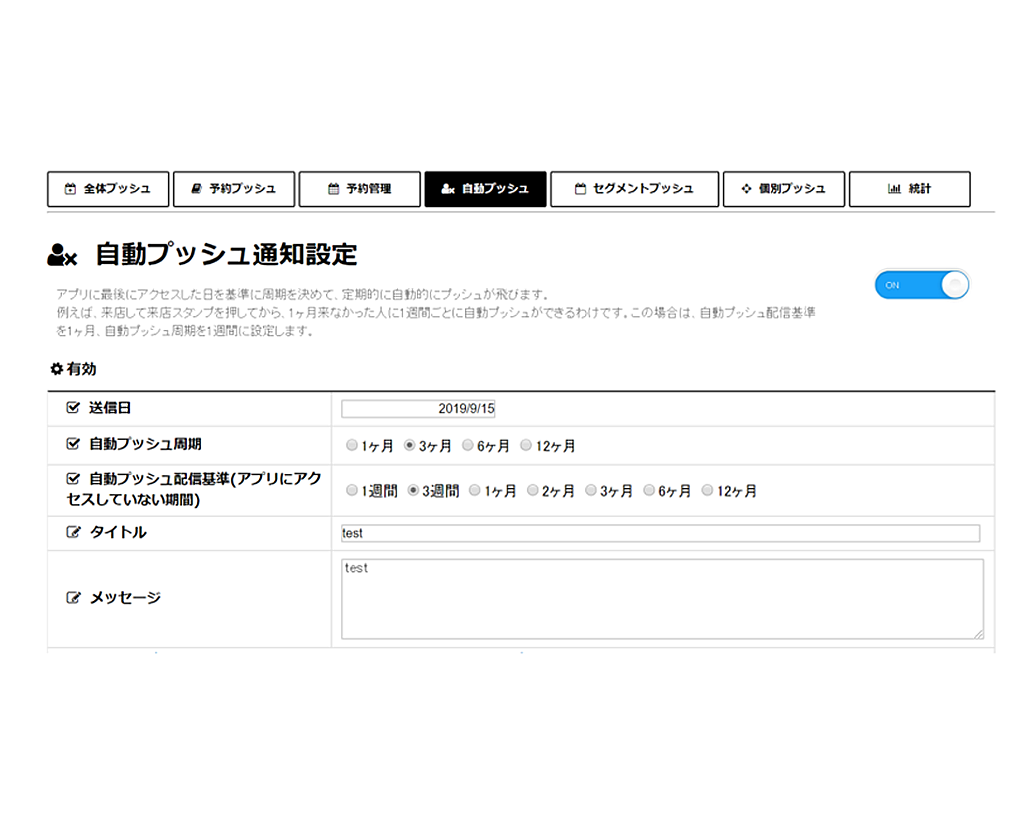The image size is (1029, 819).
Task: Click the edit icon beside メッセージ
Action: [72, 597]
